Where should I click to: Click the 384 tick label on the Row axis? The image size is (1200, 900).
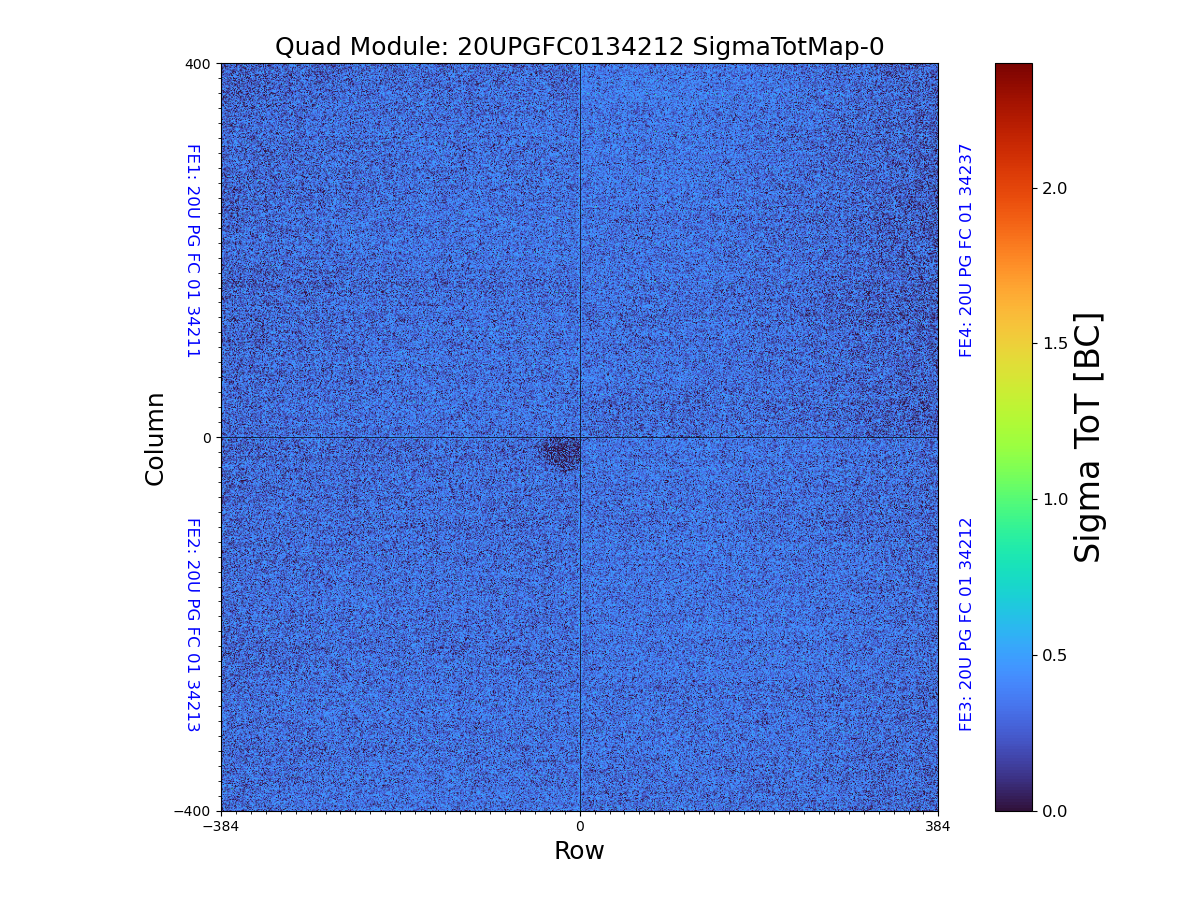[x=937, y=827]
